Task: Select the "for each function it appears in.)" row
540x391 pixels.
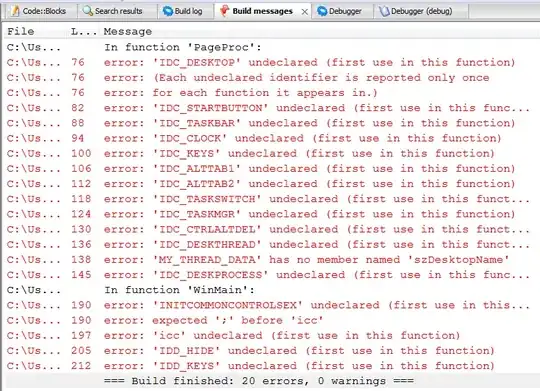Action: click(x=270, y=93)
